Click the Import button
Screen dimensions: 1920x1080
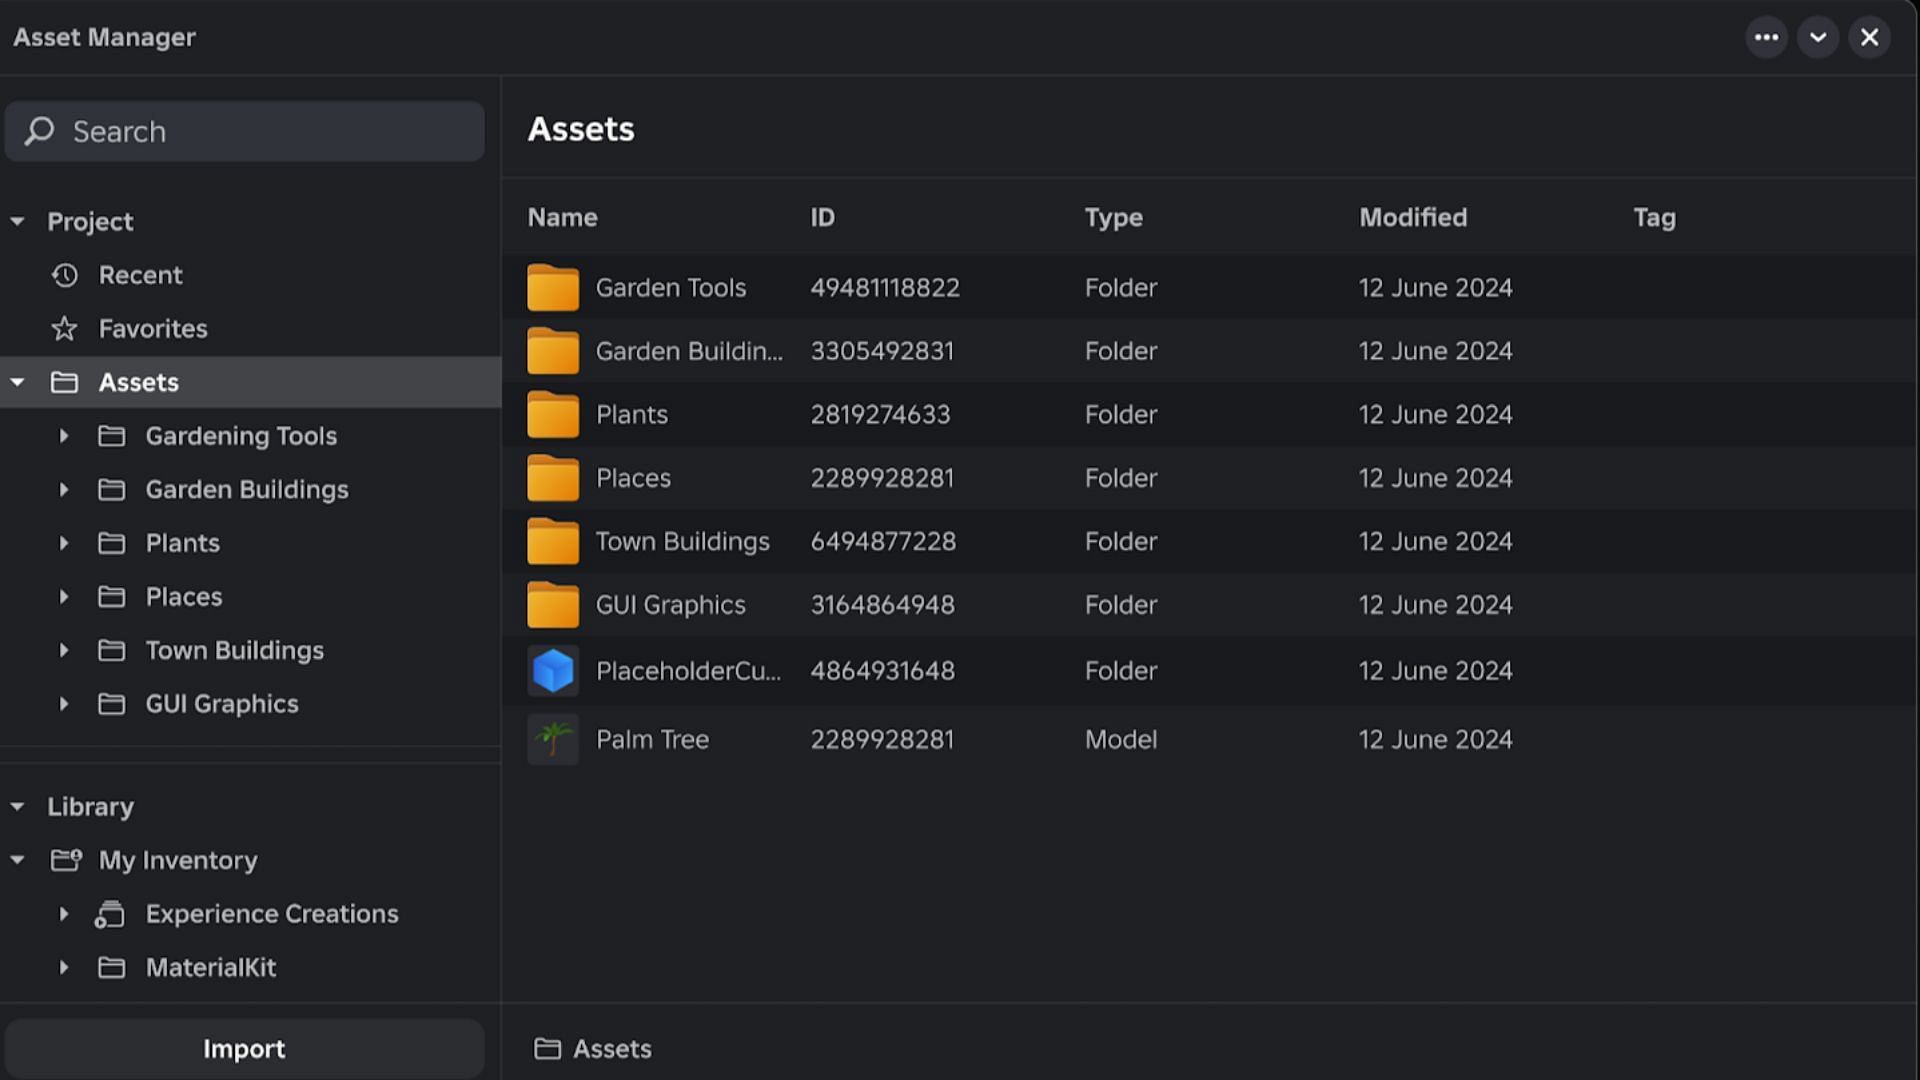click(x=243, y=1048)
